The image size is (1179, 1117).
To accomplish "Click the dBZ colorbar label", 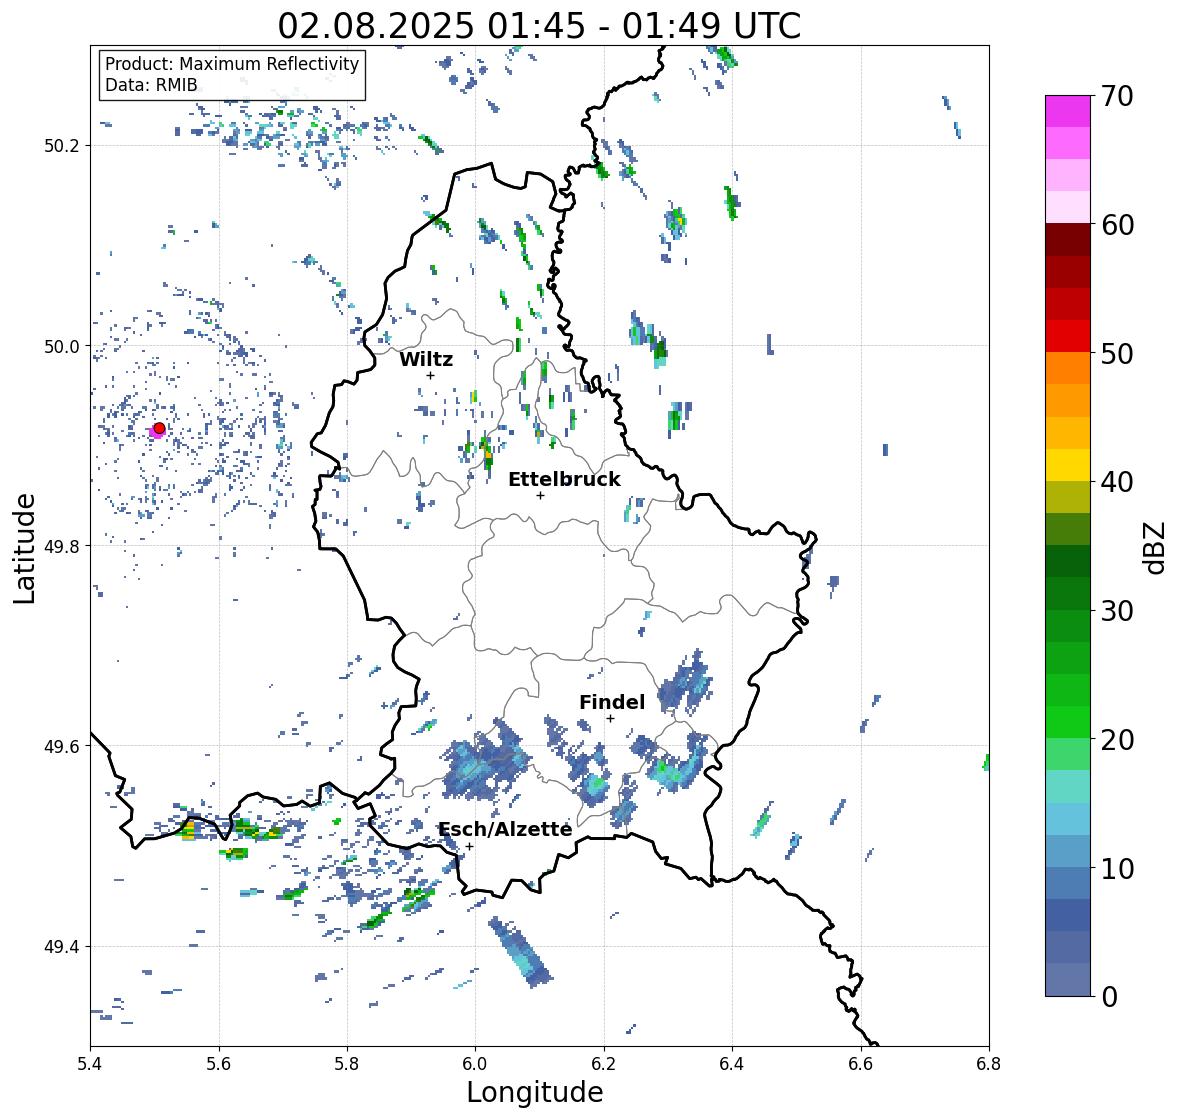I will (x=1156, y=547).
